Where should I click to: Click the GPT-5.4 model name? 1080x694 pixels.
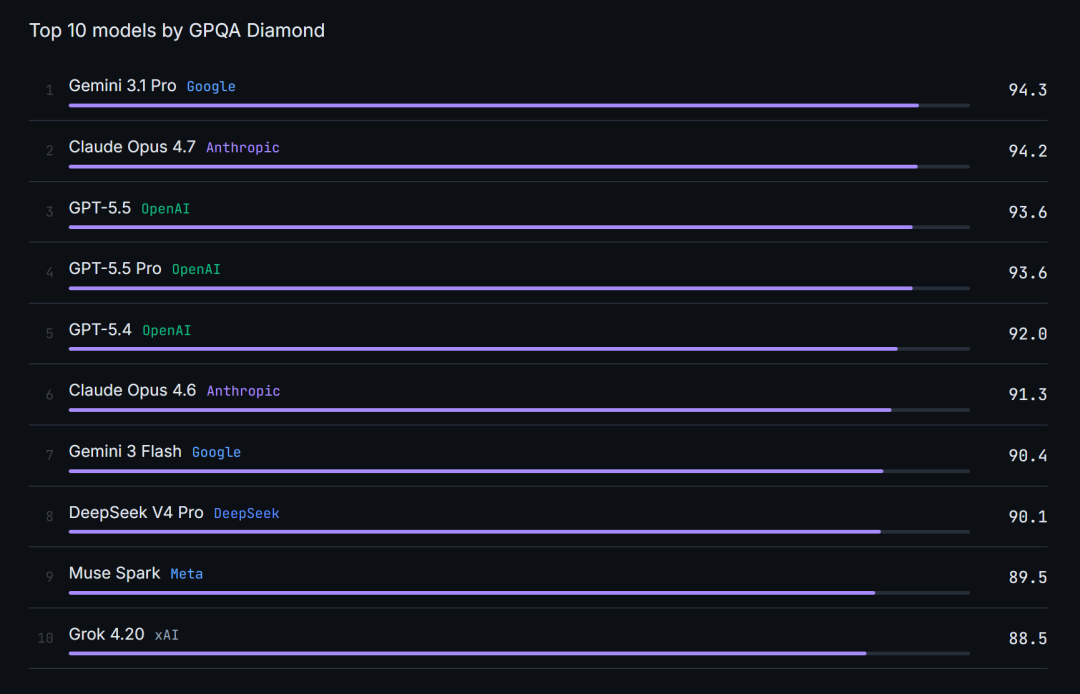coord(100,329)
